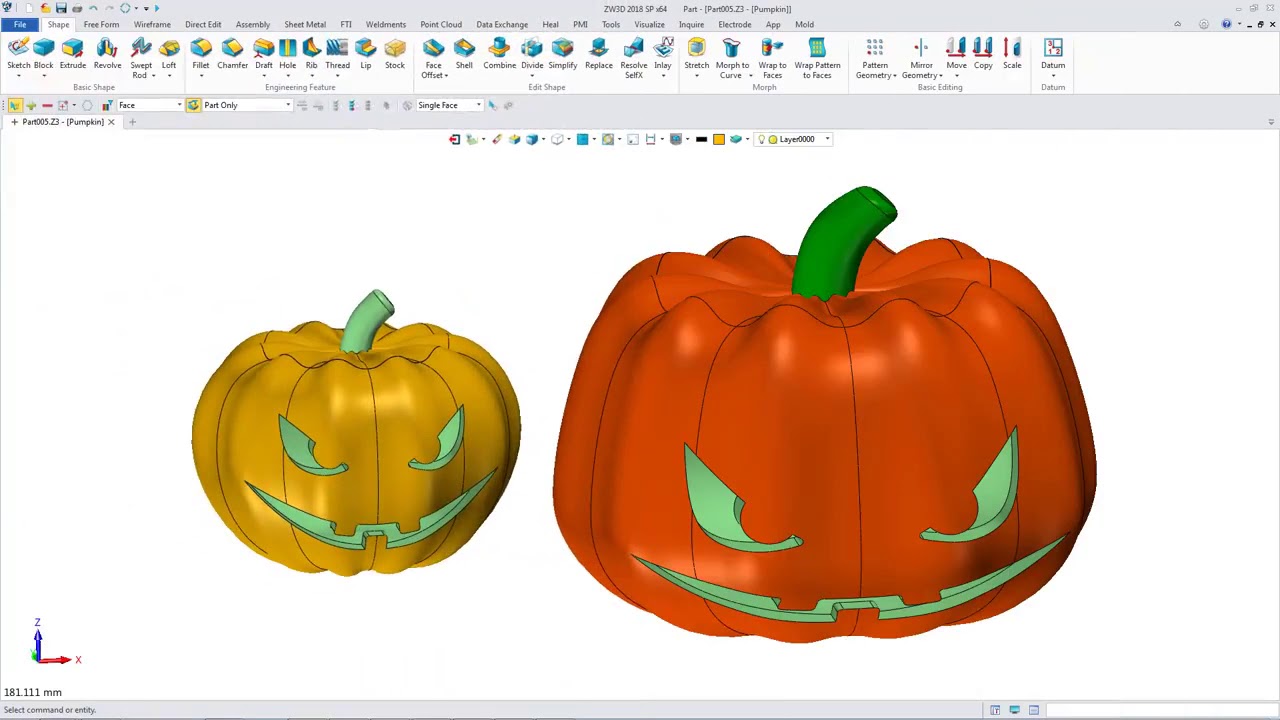Apply the Fillet feature
Image resolution: width=1280 pixels, height=720 pixels.
(x=201, y=55)
